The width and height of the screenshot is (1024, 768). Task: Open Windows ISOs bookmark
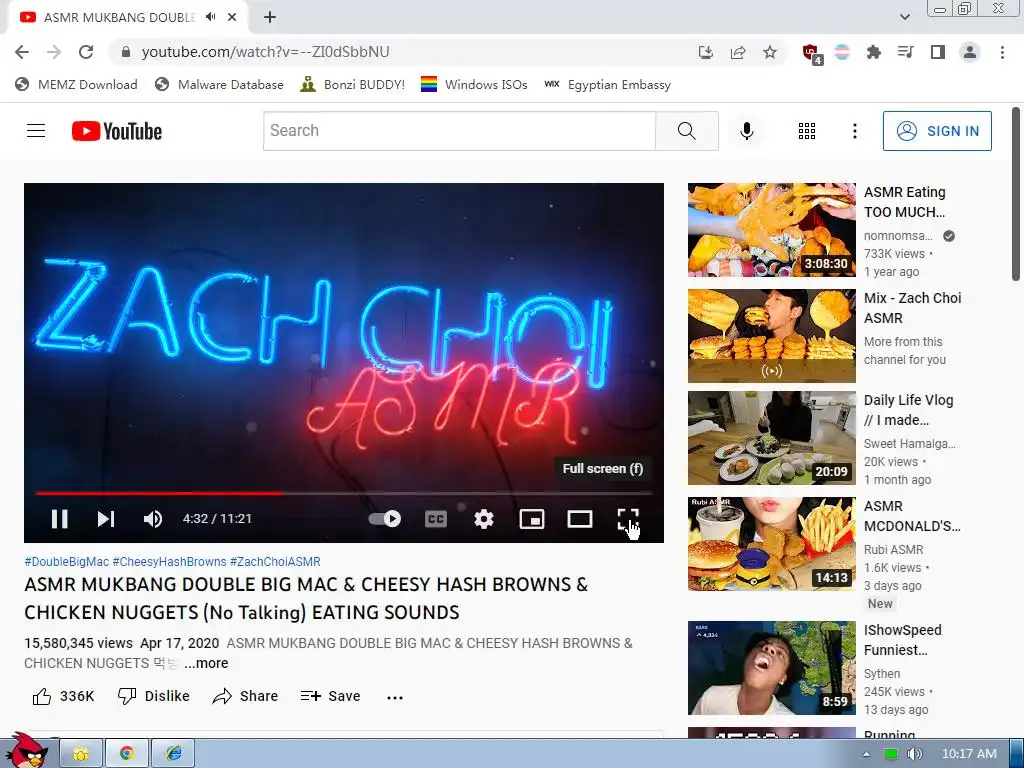(474, 84)
